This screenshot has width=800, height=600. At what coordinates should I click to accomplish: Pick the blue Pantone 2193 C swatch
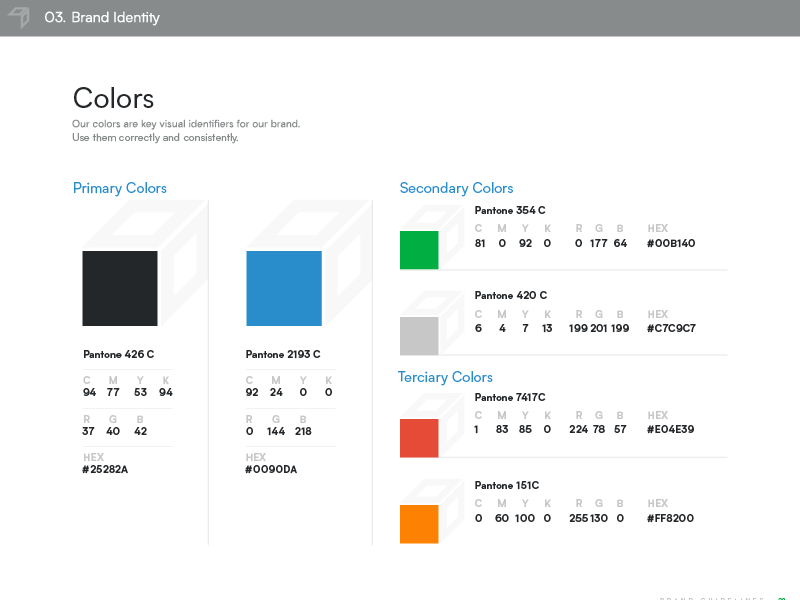pyautogui.click(x=284, y=288)
